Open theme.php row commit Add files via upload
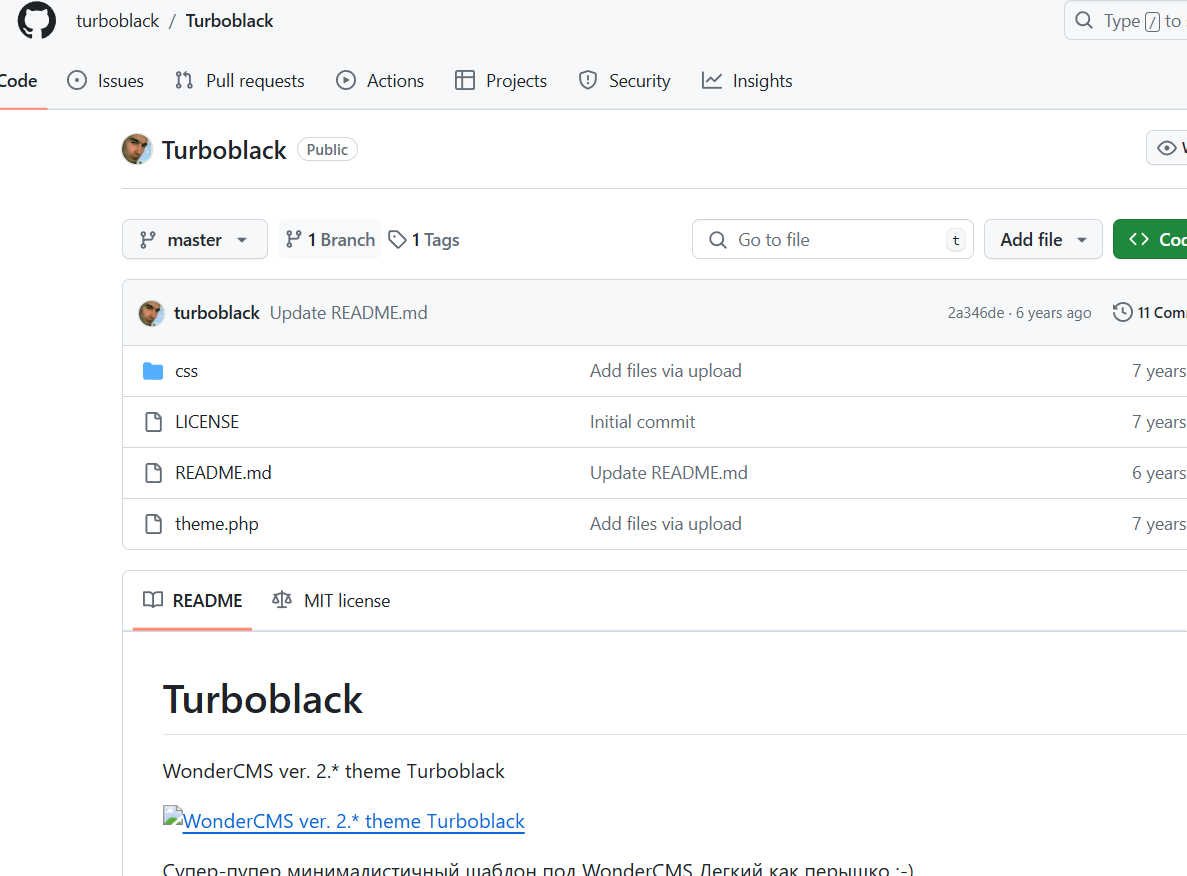 (665, 524)
